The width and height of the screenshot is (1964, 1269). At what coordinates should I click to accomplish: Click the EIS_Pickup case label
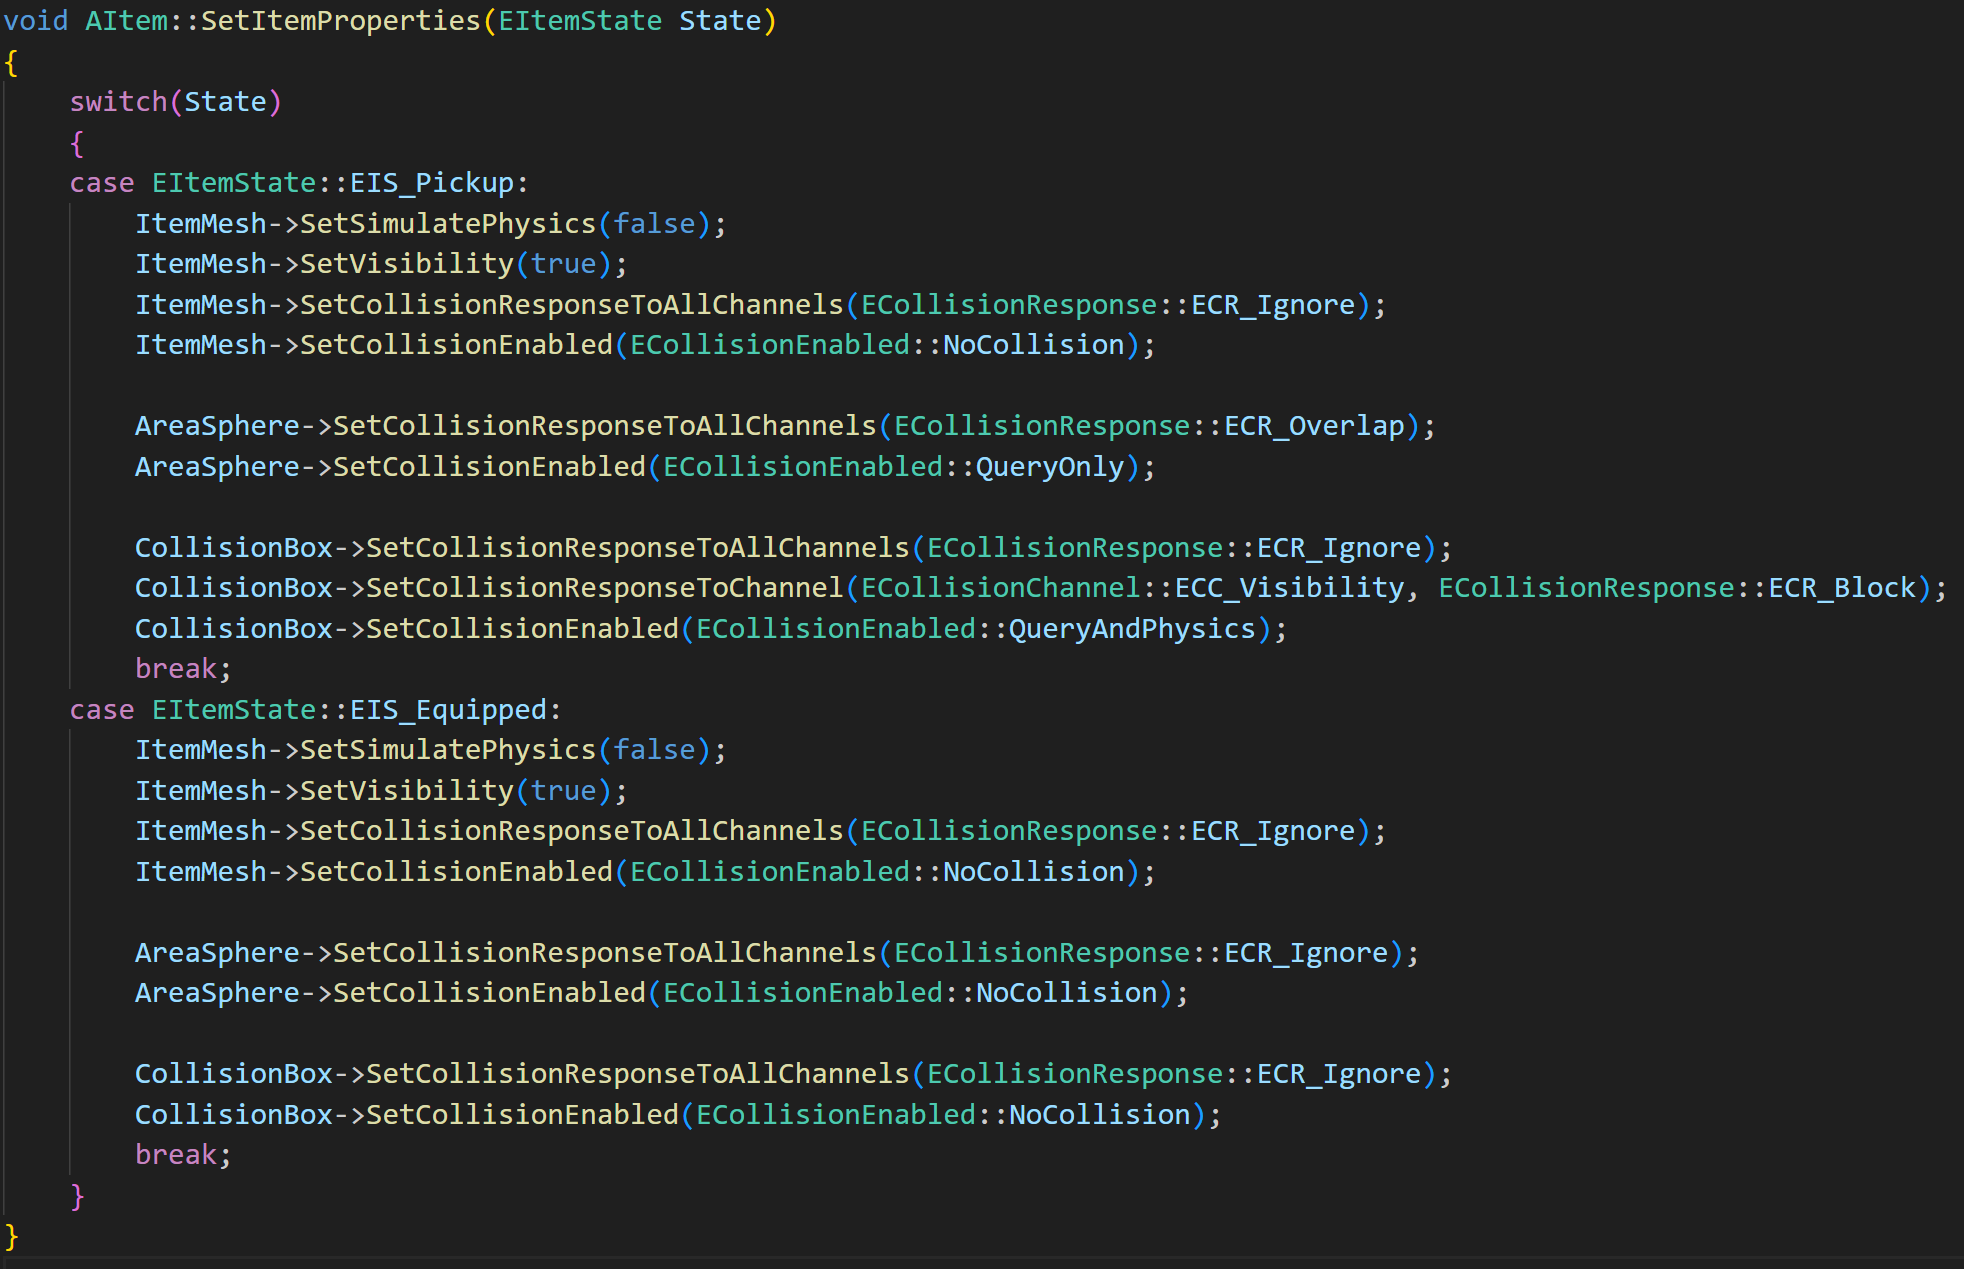(431, 183)
